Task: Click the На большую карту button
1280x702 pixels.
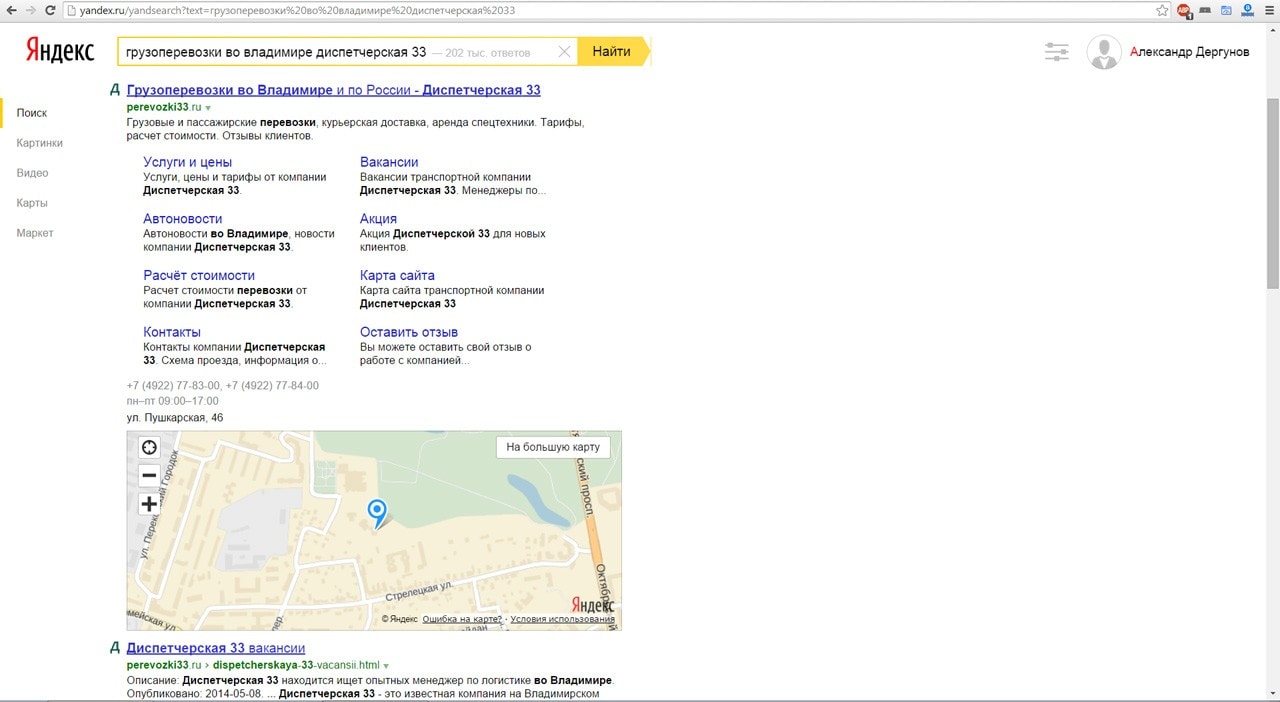Action: [x=553, y=447]
